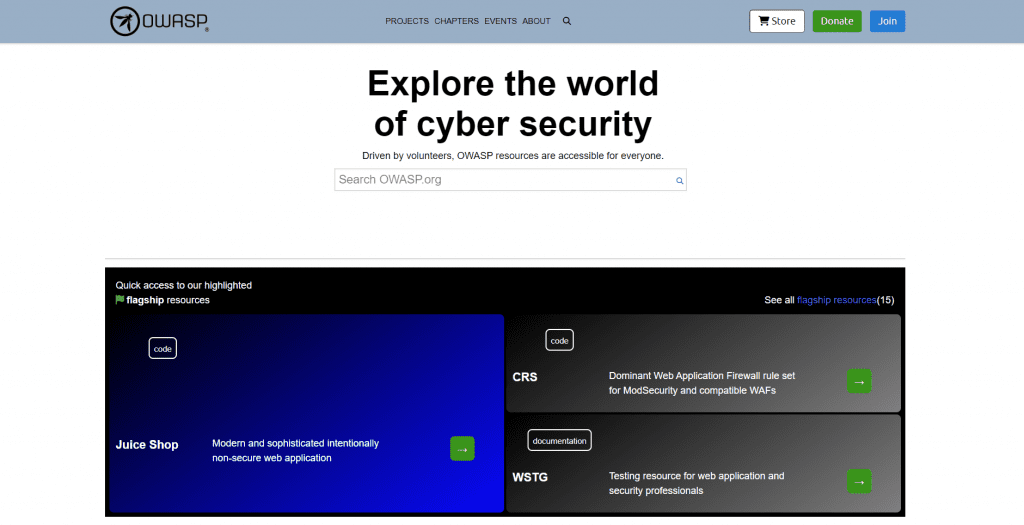1024x525 pixels.
Task: Open the header search magnifier icon
Action: click(567, 21)
